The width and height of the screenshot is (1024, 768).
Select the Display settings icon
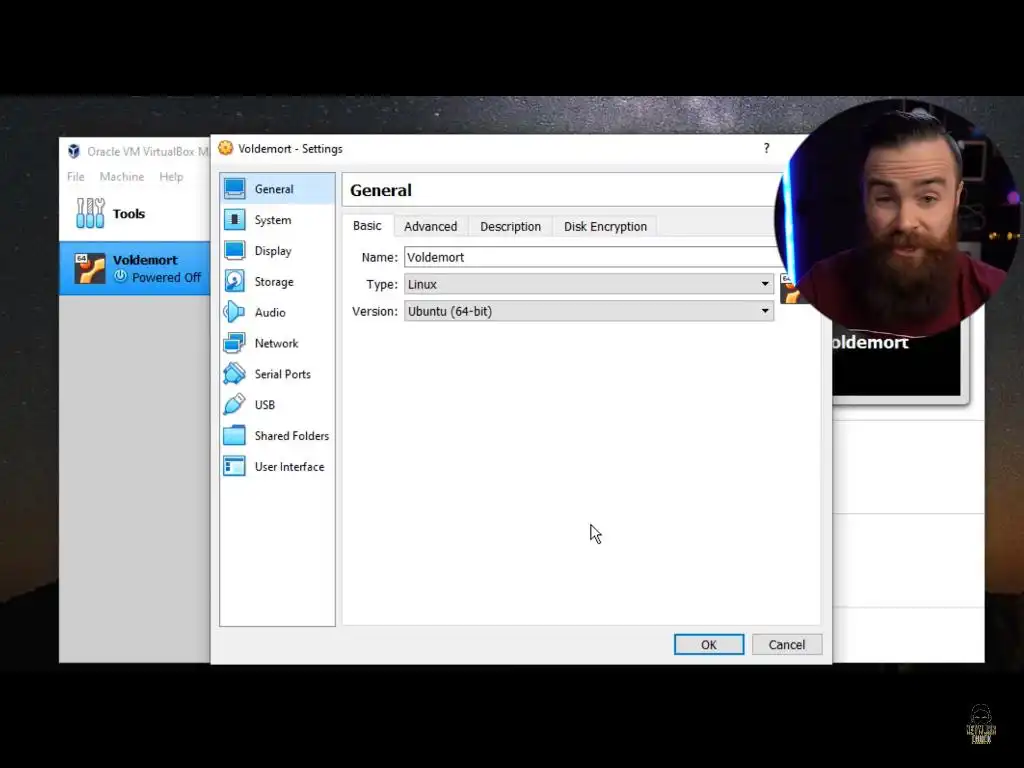click(234, 251)
